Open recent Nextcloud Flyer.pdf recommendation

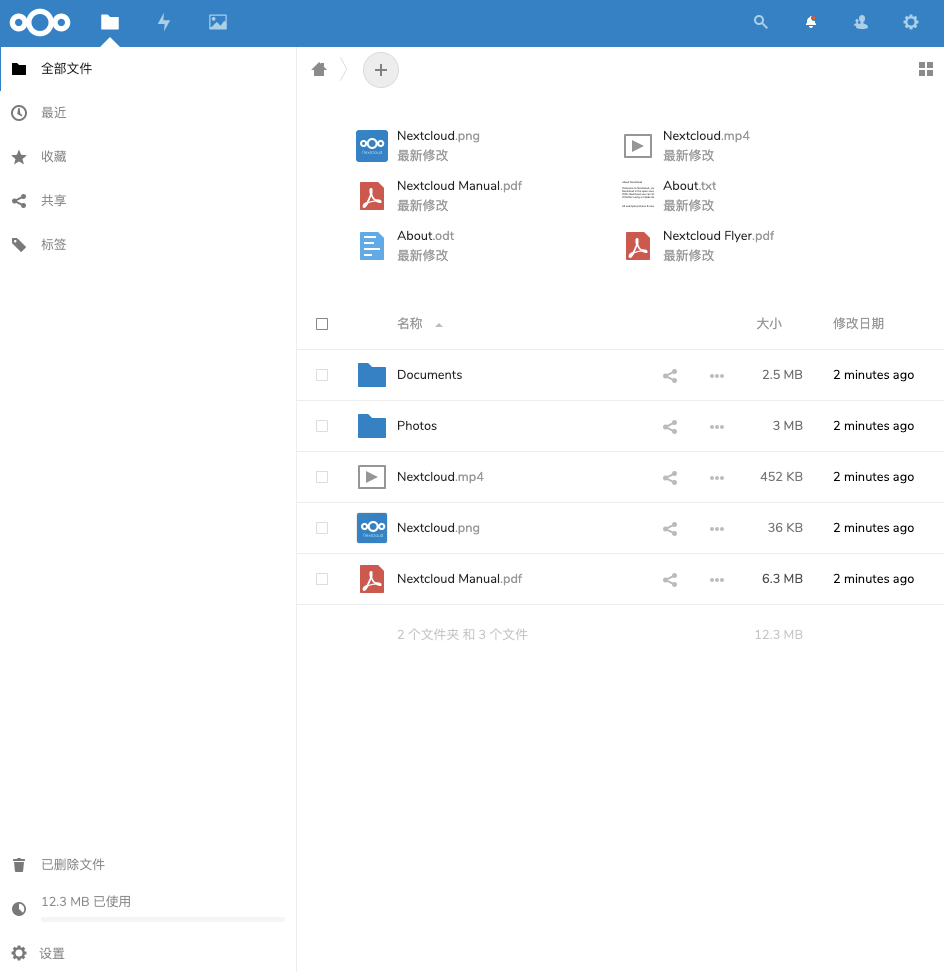click(699, 246)
